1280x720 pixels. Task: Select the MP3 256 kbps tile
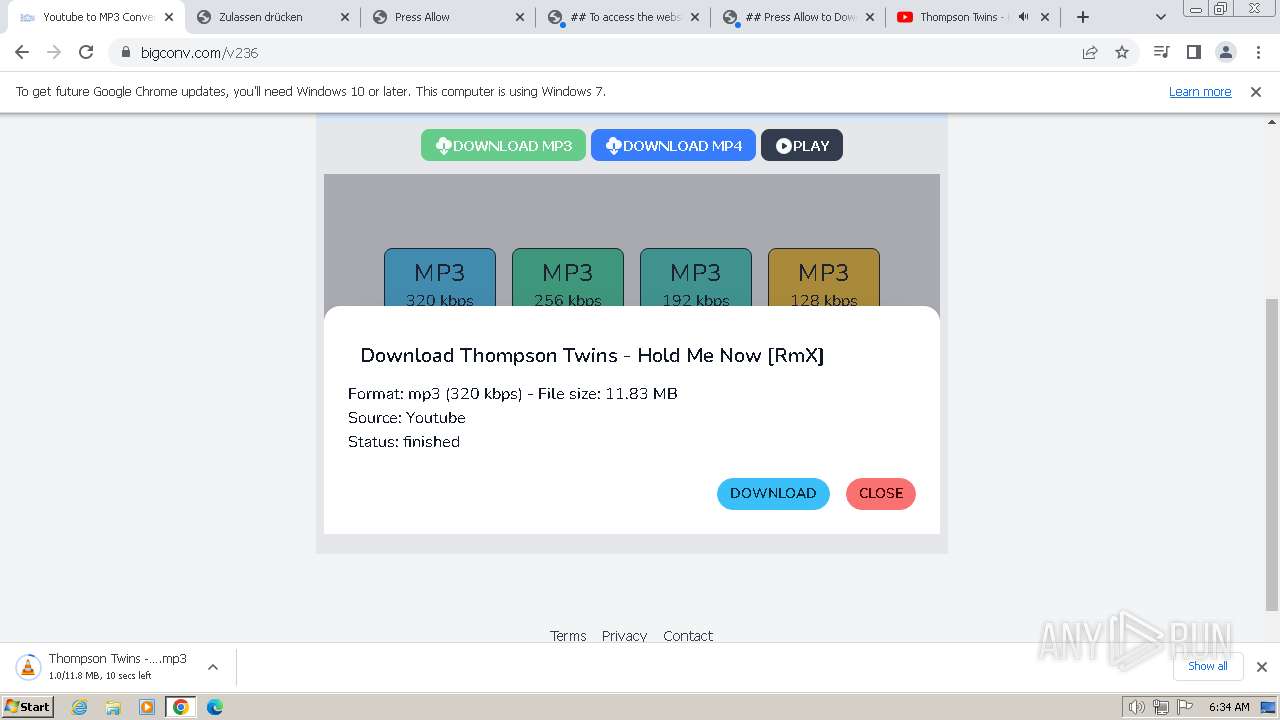click(568, 278)
